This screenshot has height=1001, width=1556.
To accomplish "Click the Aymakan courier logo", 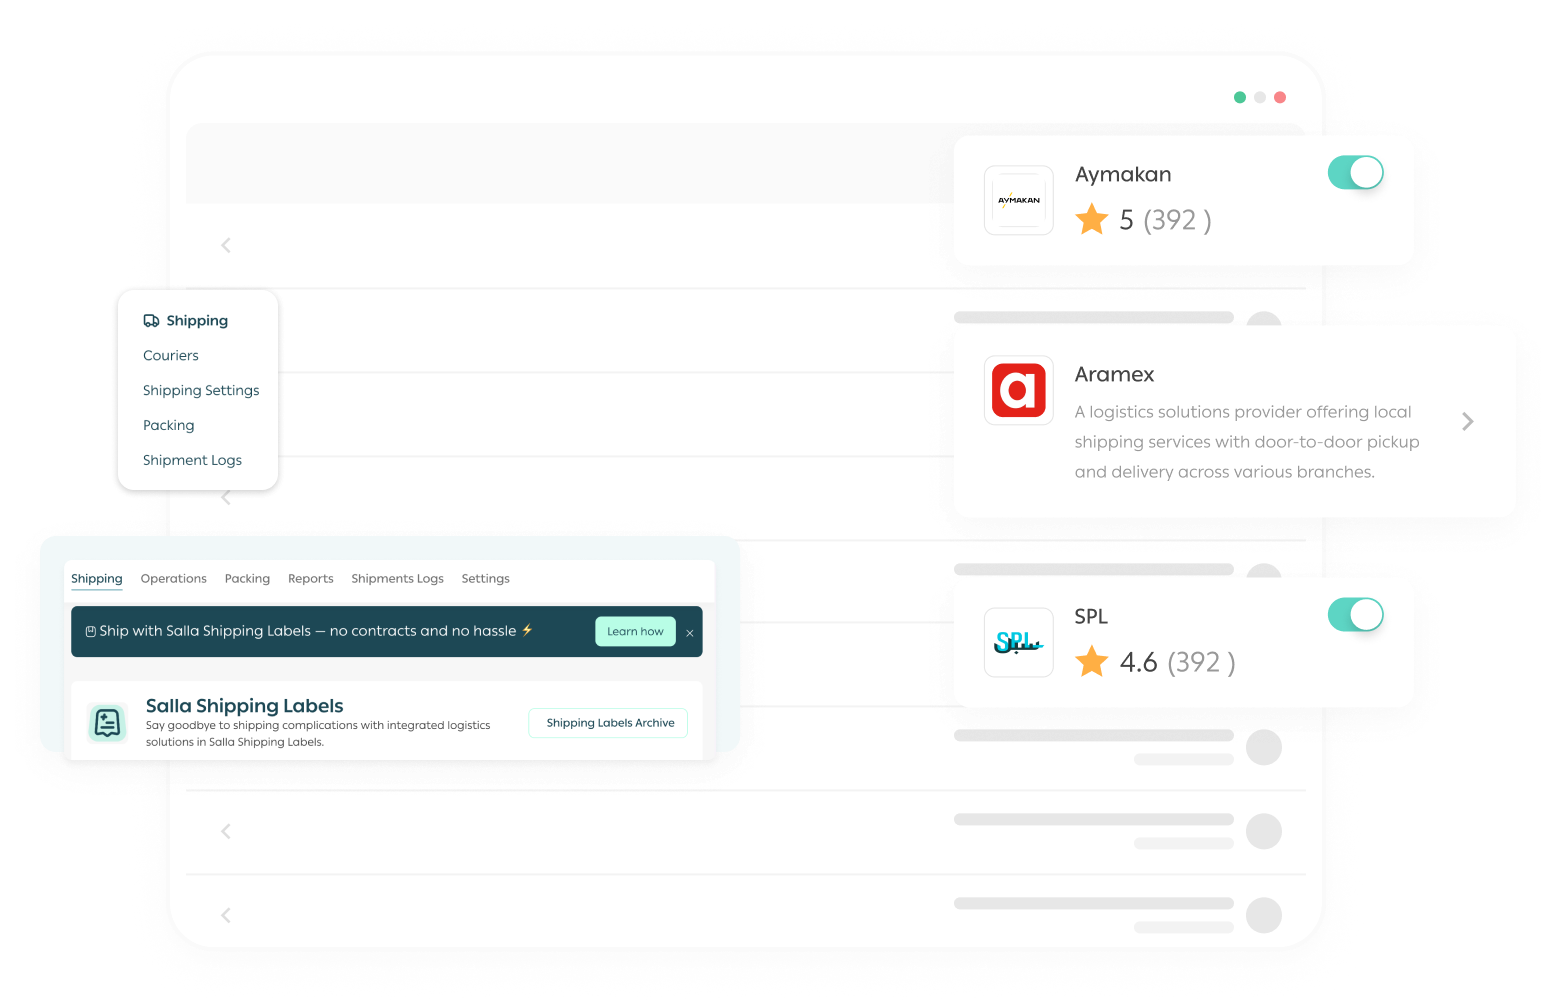I will click(x=1019, y=200).
